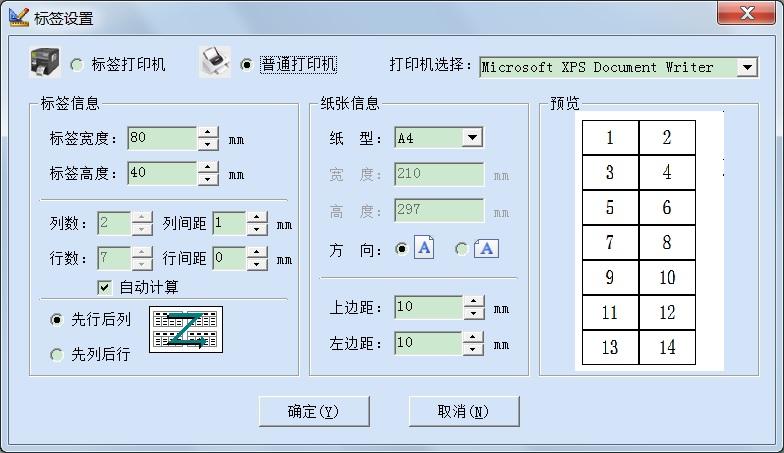Click the landscape orientation page icon
The height and width of the screenshot is (453, 784).
coord(486,249)
